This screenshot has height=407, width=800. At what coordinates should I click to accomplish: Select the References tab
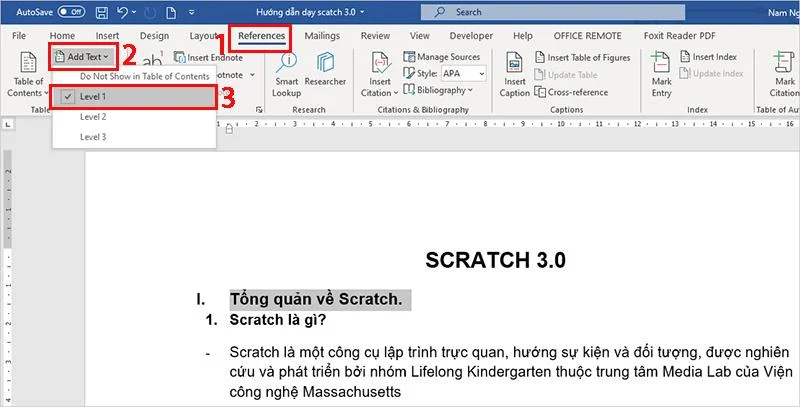click(x=261, y=36)
